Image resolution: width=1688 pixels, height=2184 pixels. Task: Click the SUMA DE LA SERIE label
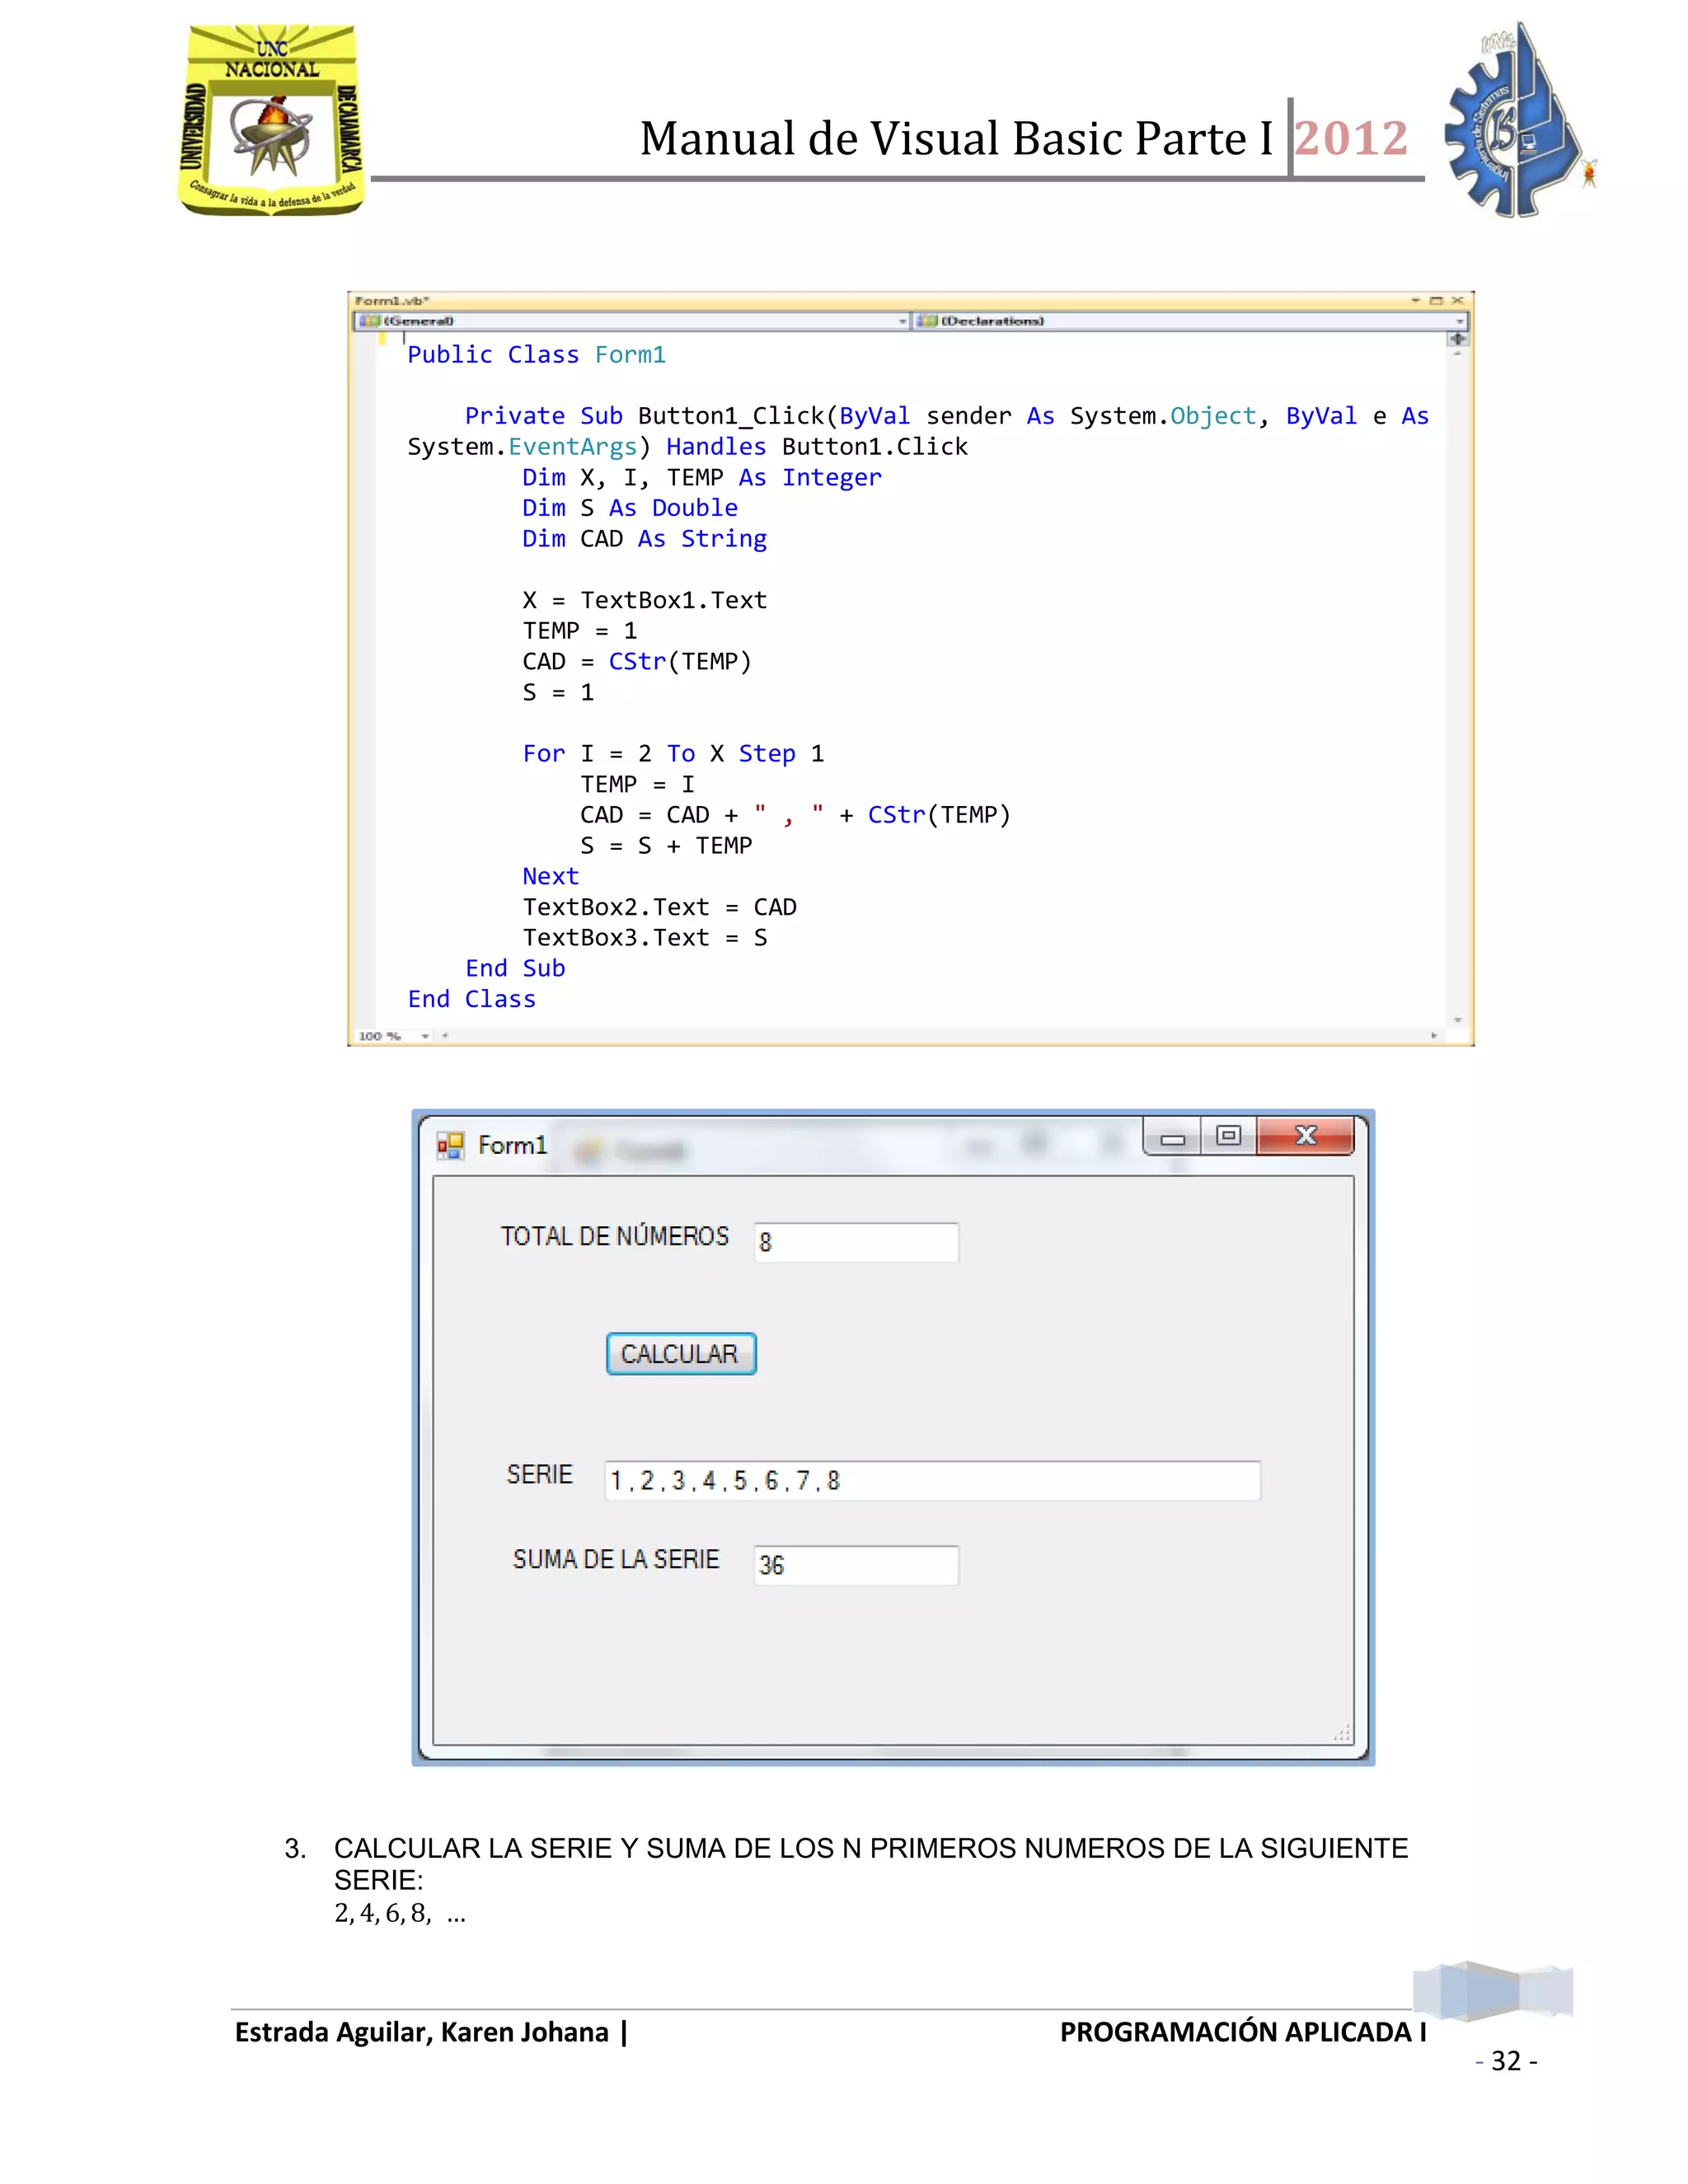[x=616, y=1559]
